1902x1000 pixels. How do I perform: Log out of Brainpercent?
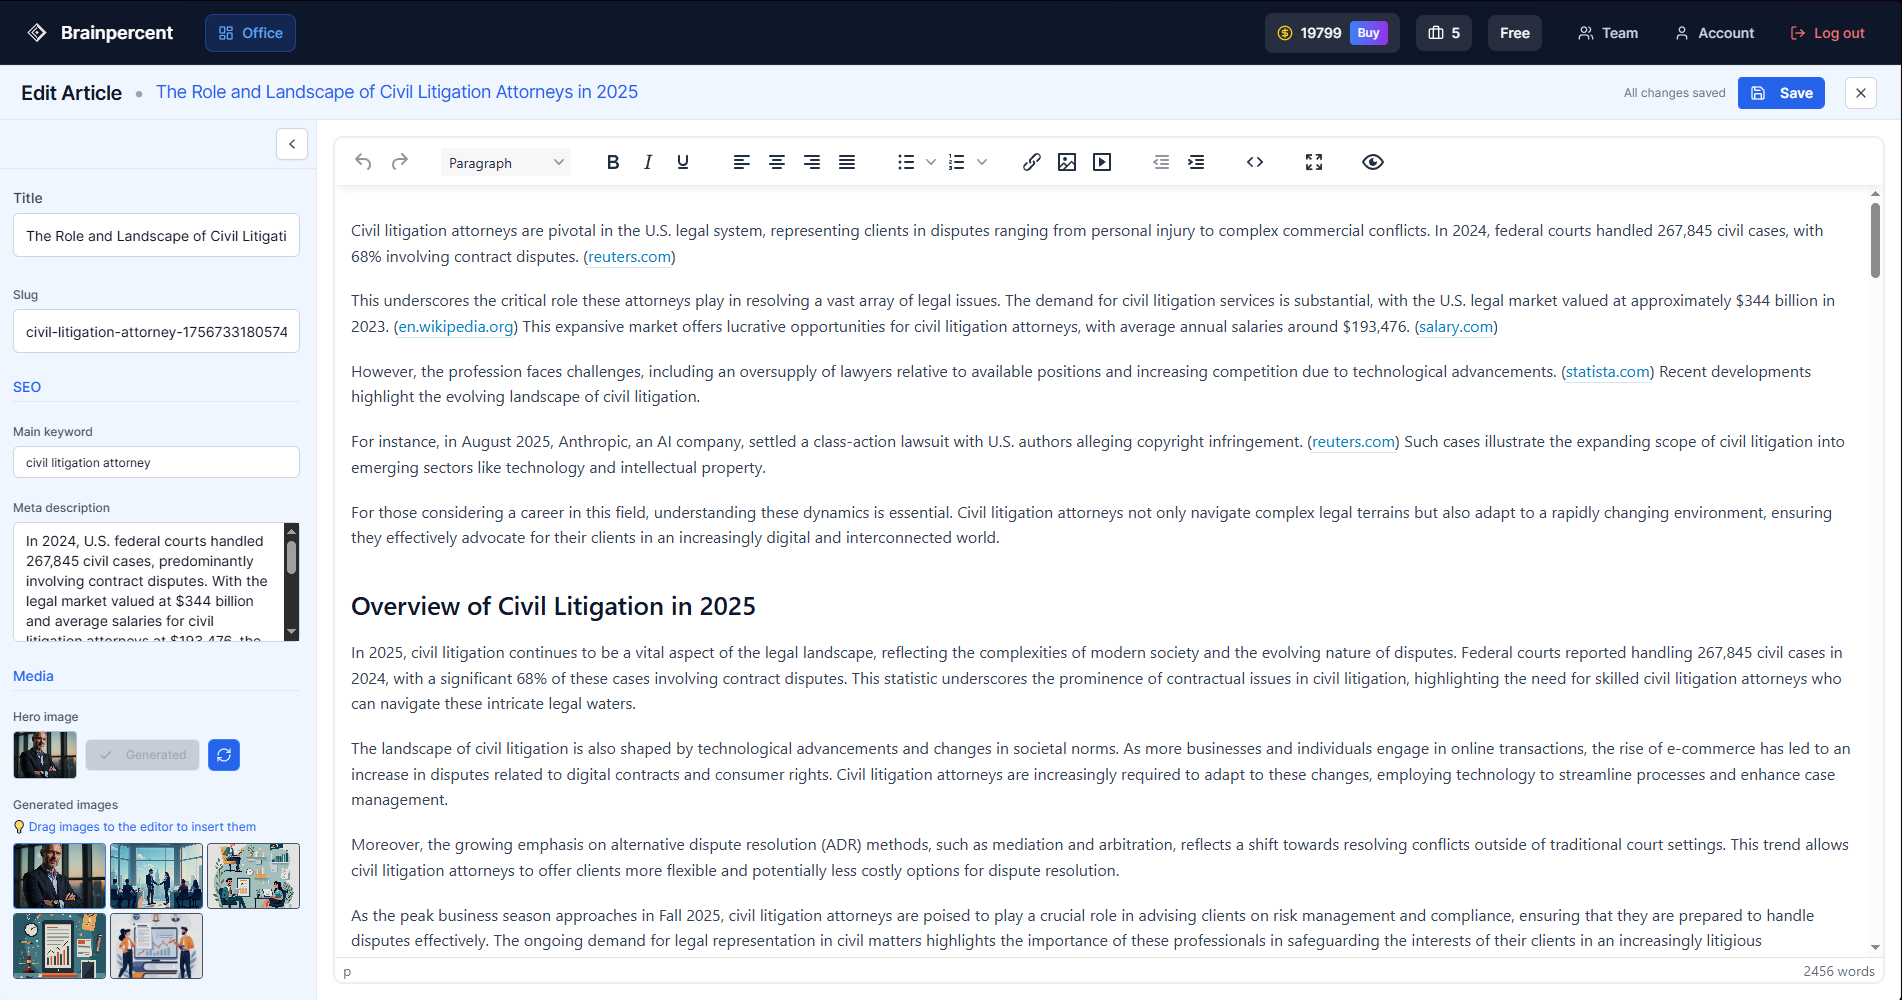[x=1827, y=33]
